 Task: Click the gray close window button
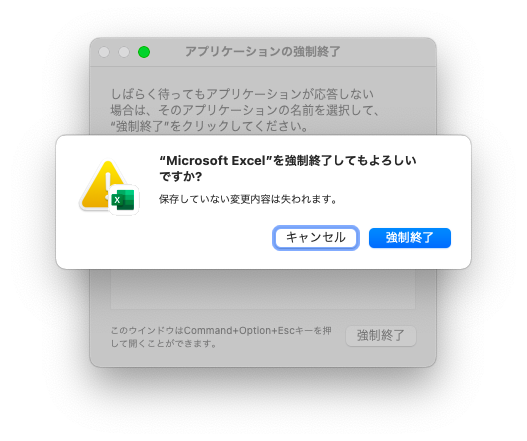pyautogui.click(x=104, y=52)
